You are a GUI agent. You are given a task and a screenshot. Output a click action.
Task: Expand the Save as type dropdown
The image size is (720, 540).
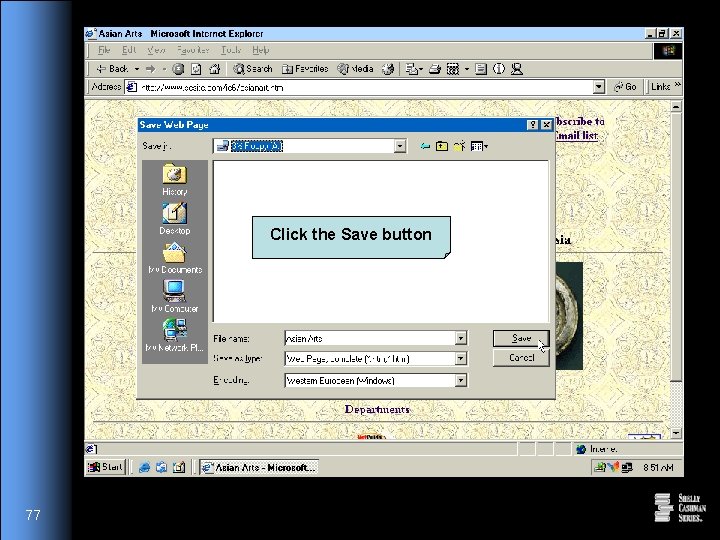[461, 358]
